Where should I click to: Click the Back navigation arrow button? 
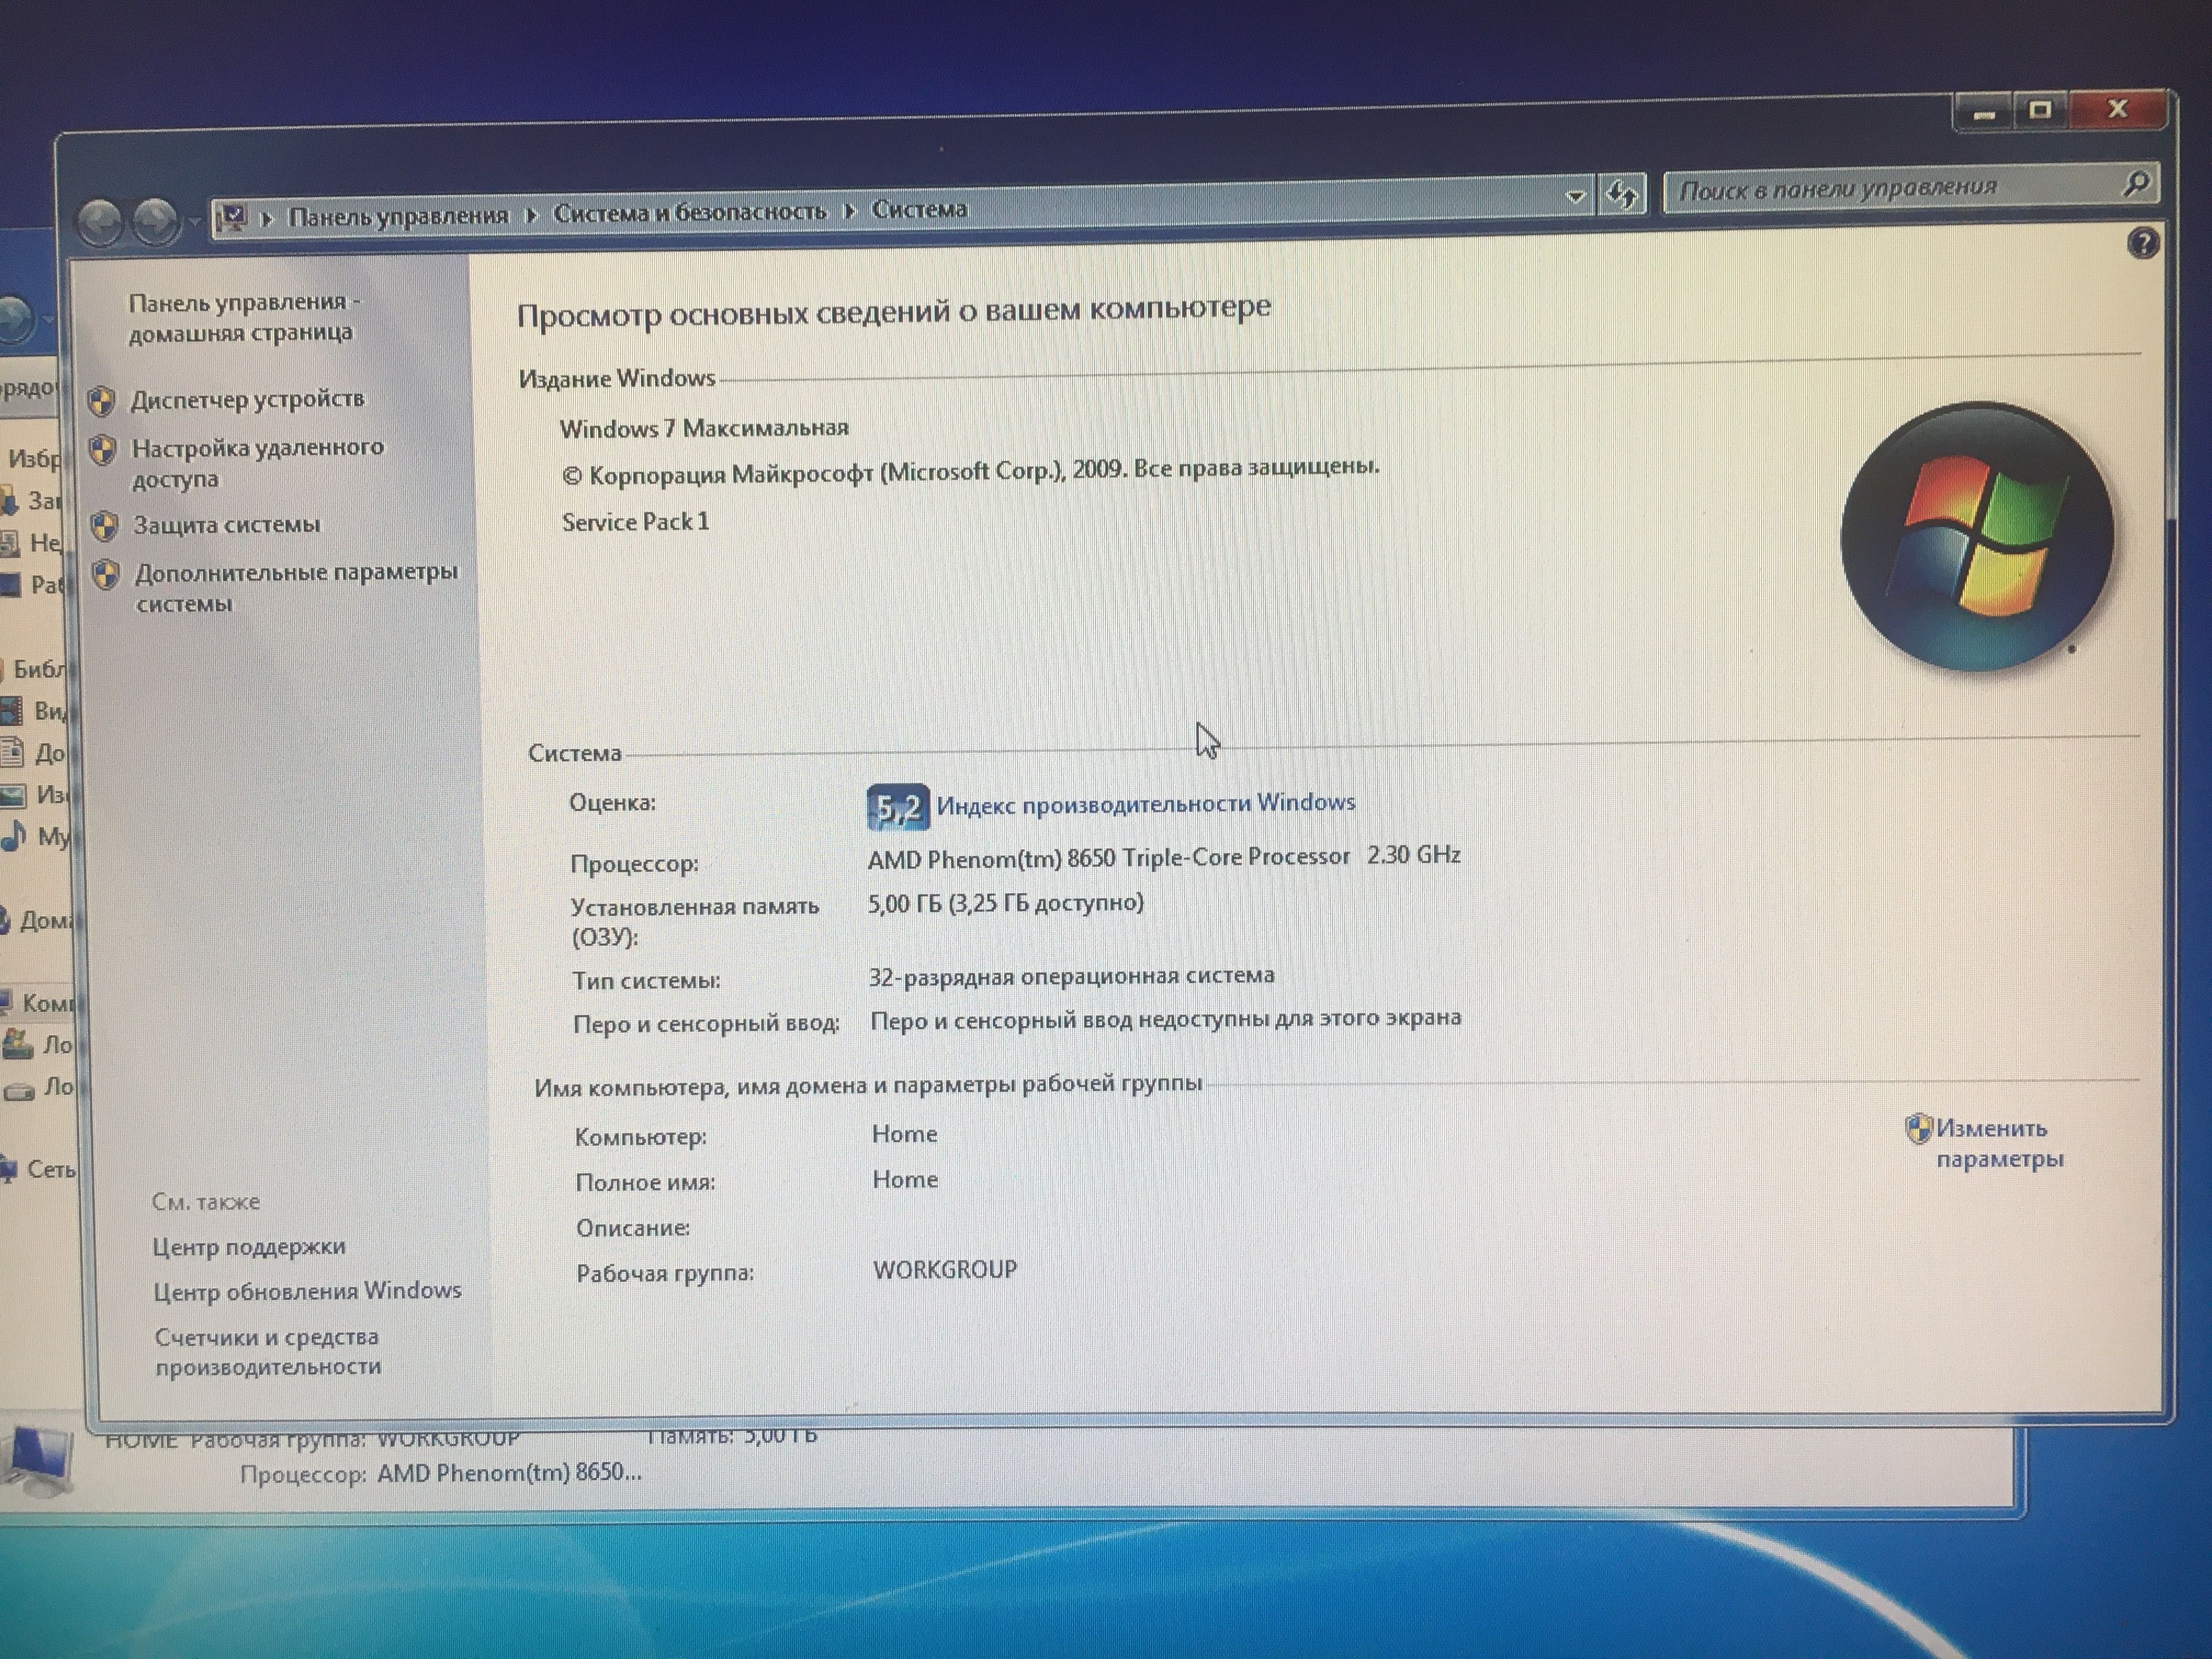tap(100, 221)
